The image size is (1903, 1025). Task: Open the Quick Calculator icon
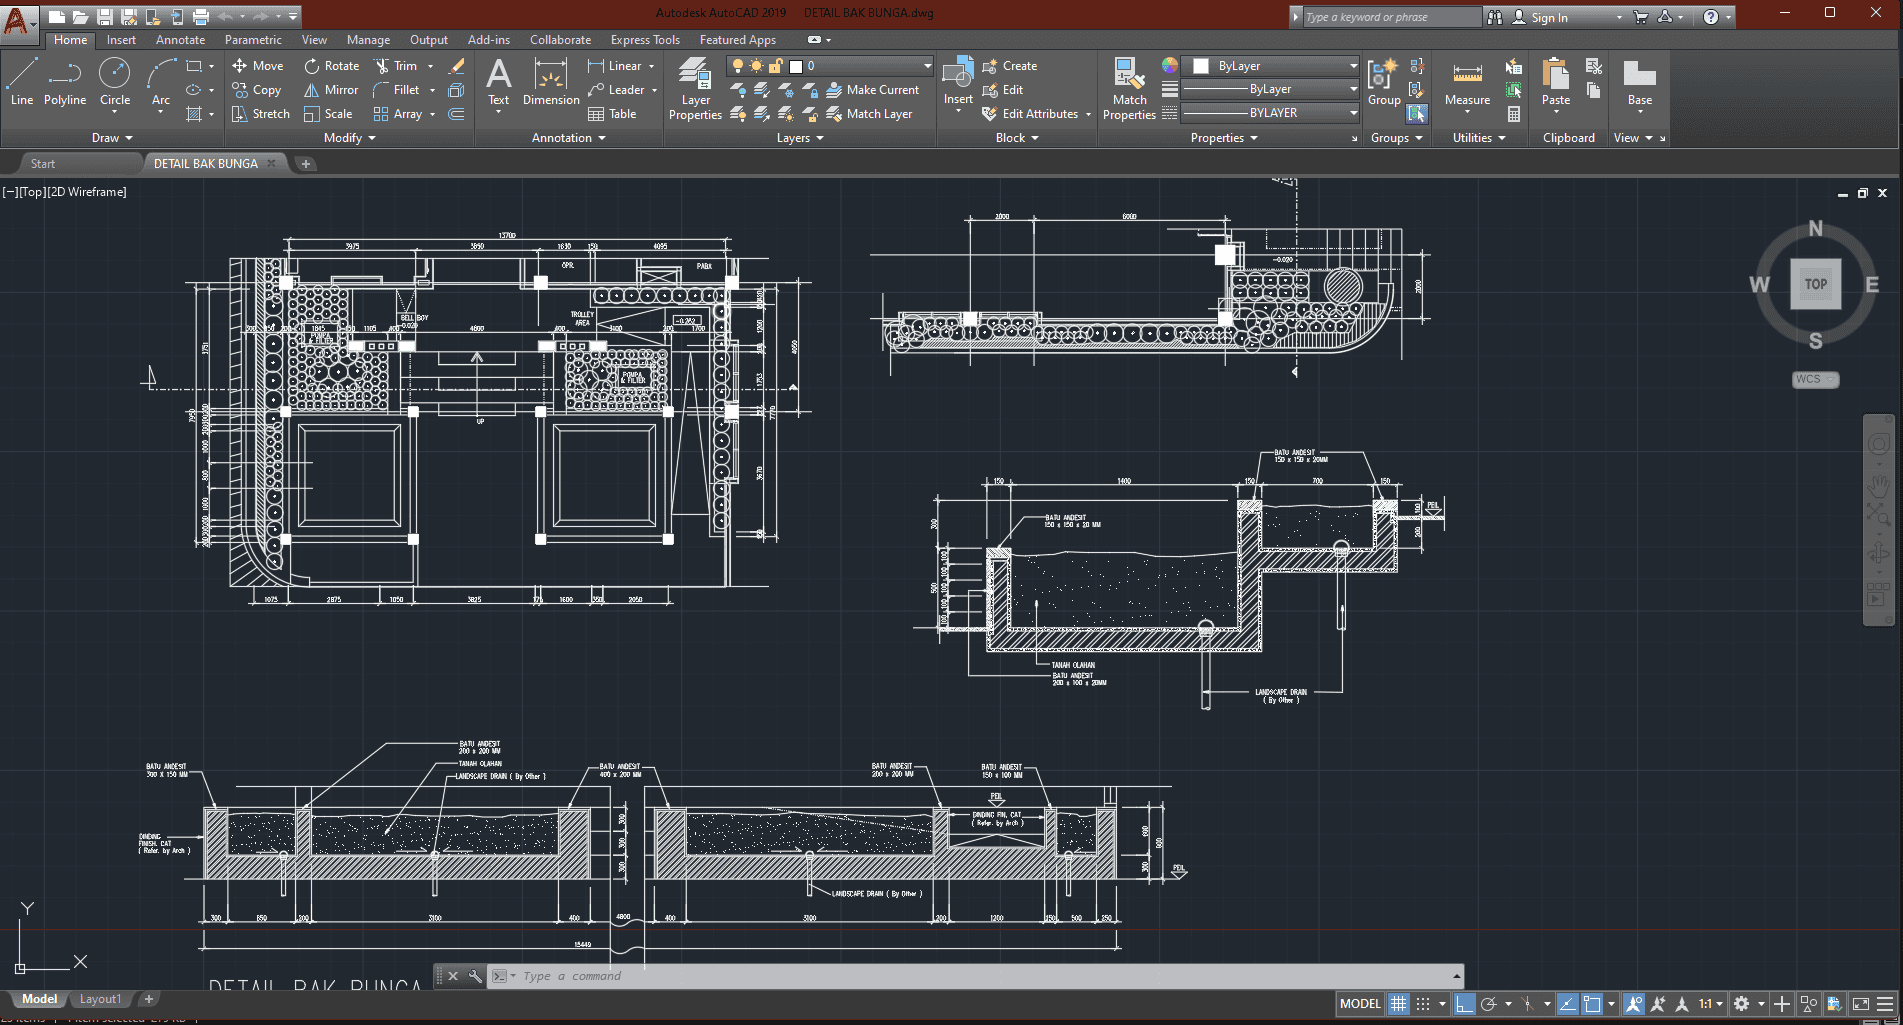[1514, 114]
